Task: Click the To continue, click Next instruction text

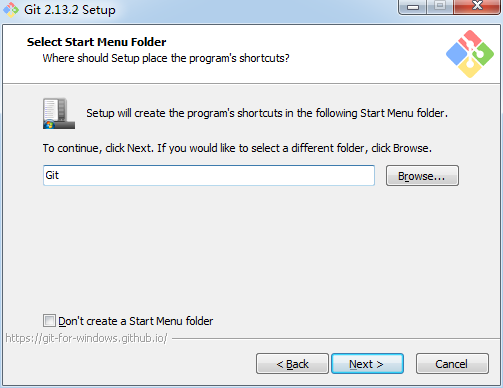Action: [x=237, y=148]
